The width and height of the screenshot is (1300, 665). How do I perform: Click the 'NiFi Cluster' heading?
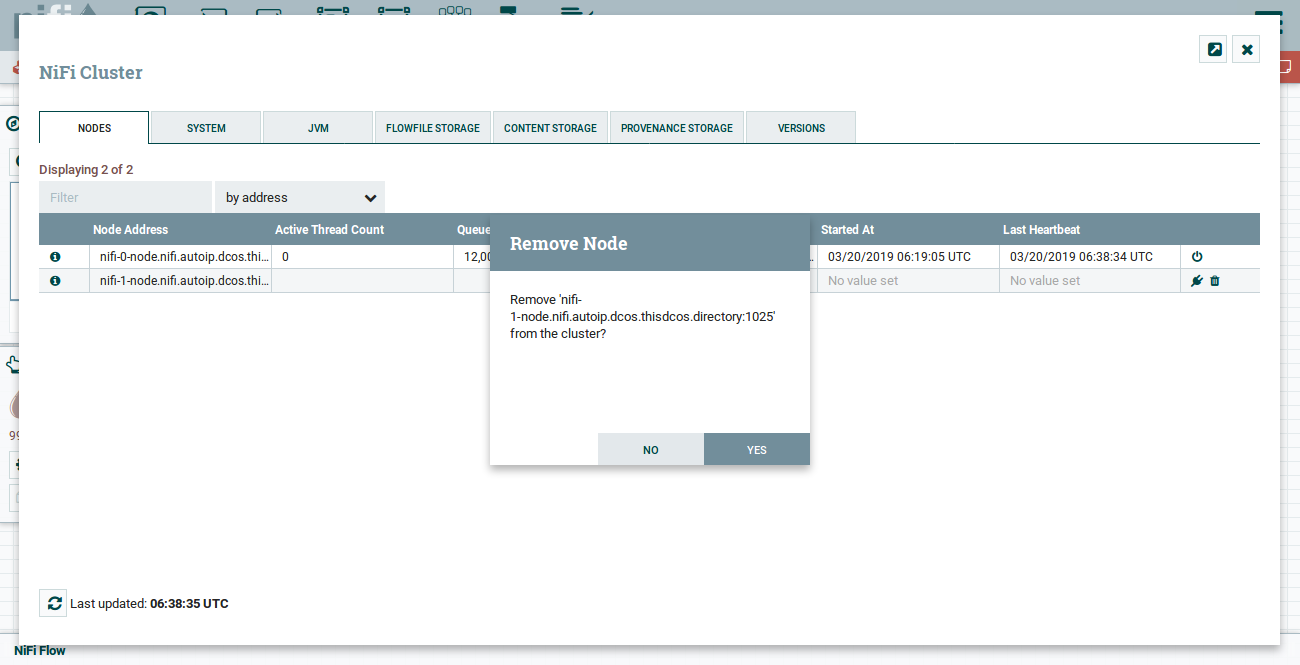[x=91, y=73]
